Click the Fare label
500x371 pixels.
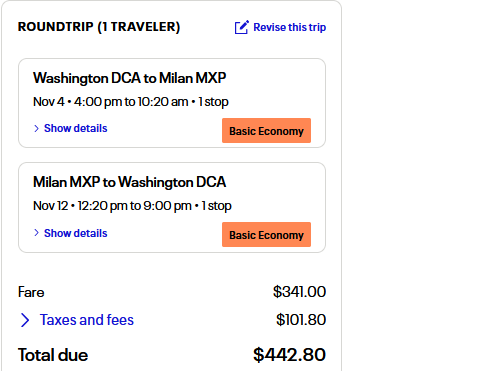31,292
